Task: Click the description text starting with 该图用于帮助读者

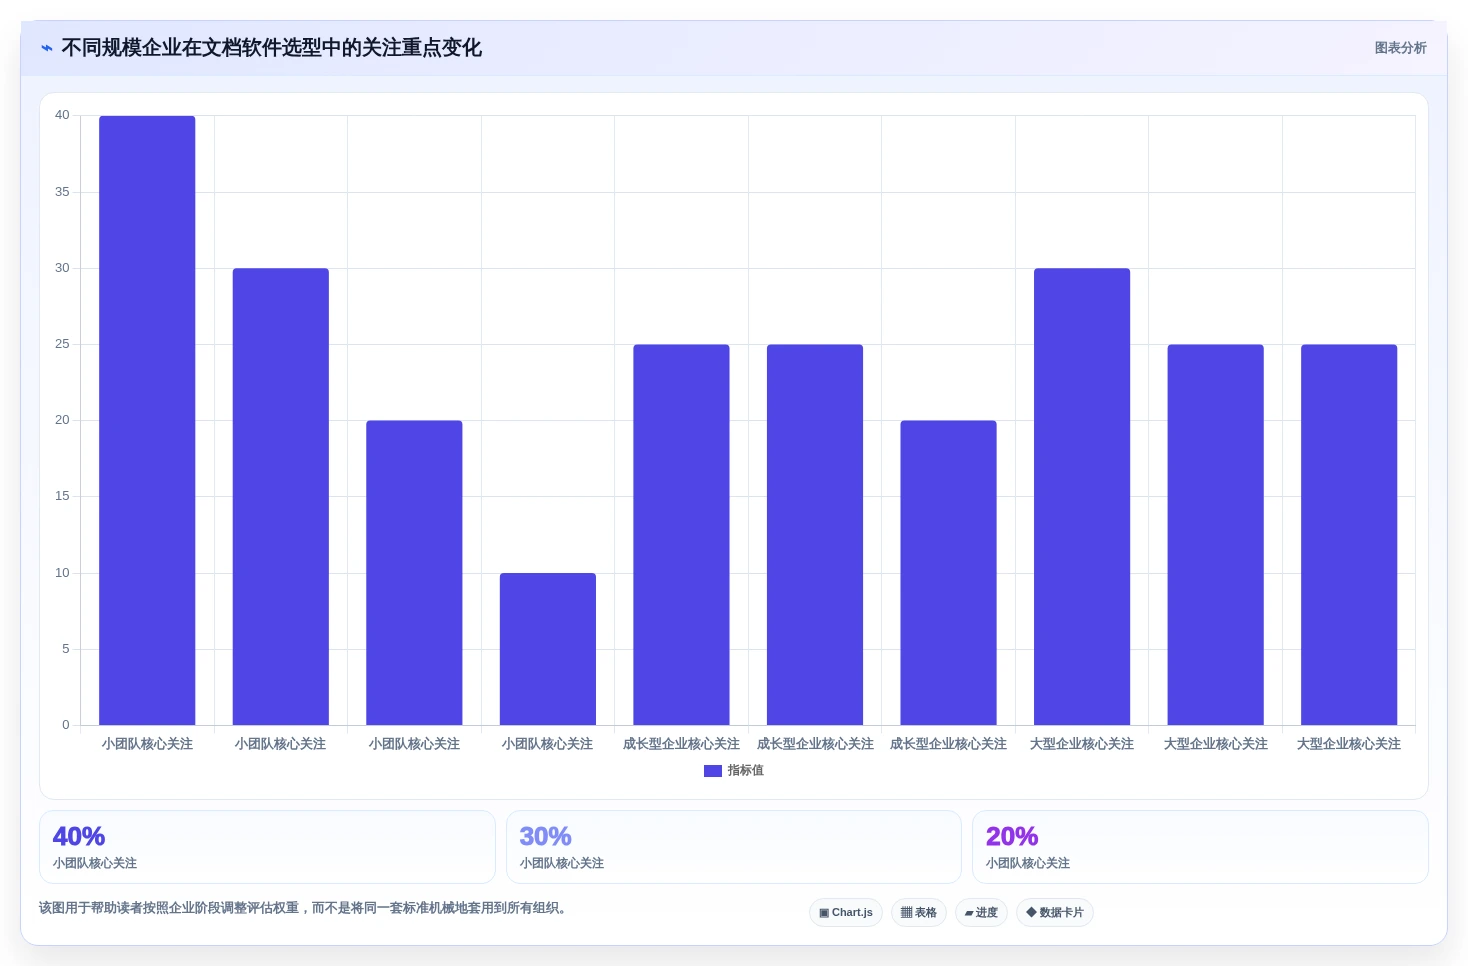Action: (x=304, y=908)
